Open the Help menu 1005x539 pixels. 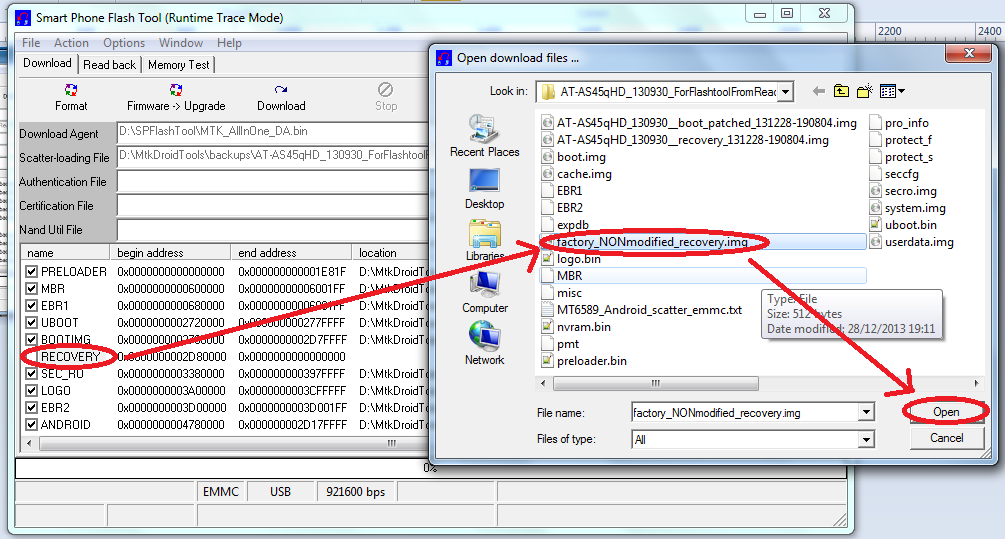[229, 43]
